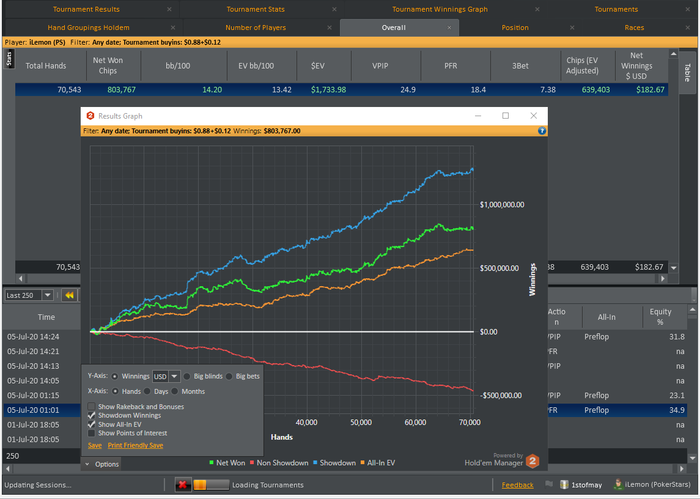Close the Number of Players tab
Viewport: 700px width, 499px height.
coord(329,28)
